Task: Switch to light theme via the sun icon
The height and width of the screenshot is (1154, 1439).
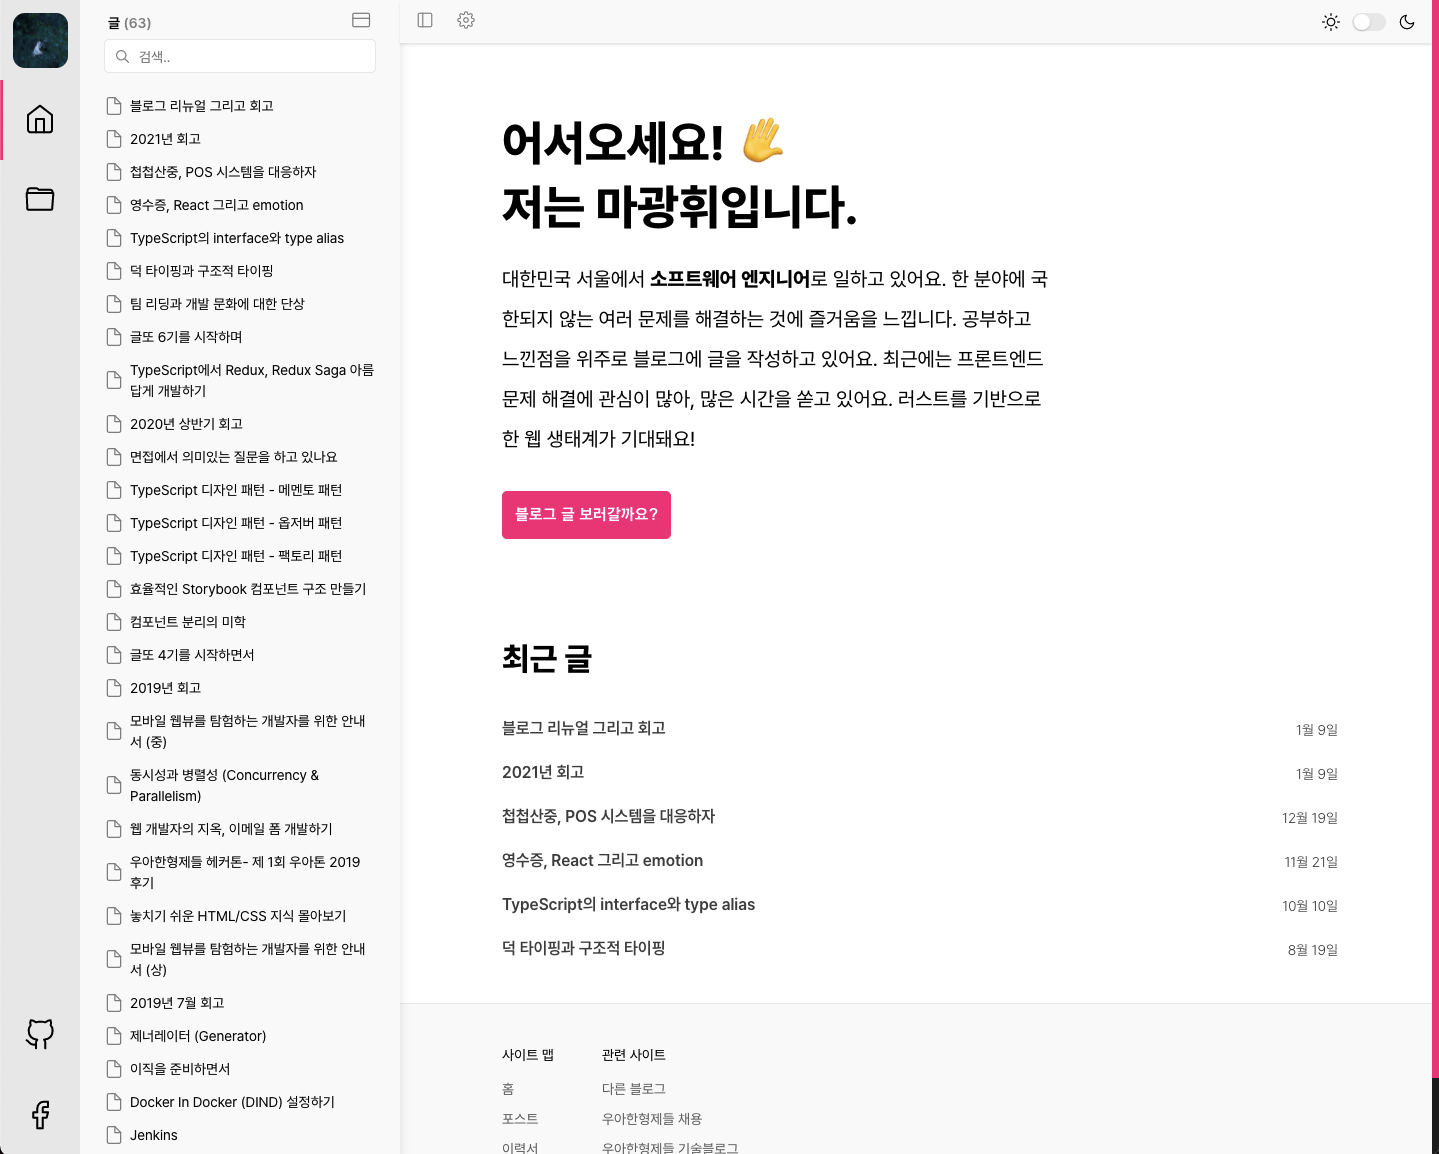Action: (1330, 20)
